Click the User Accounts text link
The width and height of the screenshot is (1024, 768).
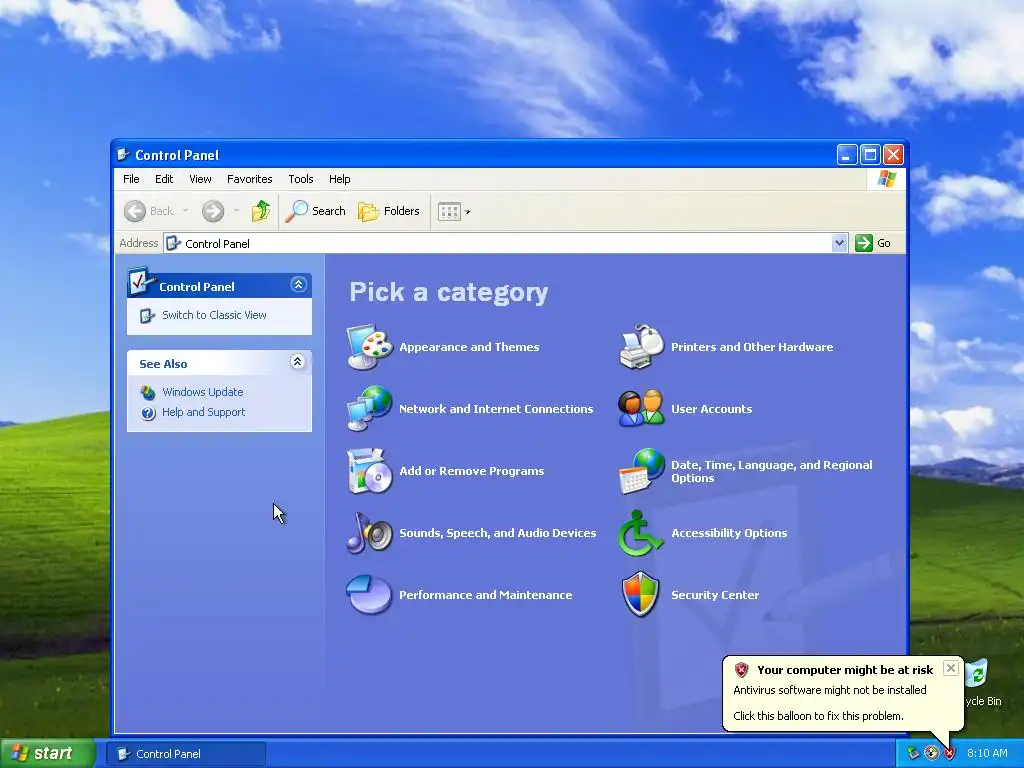pos(712,409)
